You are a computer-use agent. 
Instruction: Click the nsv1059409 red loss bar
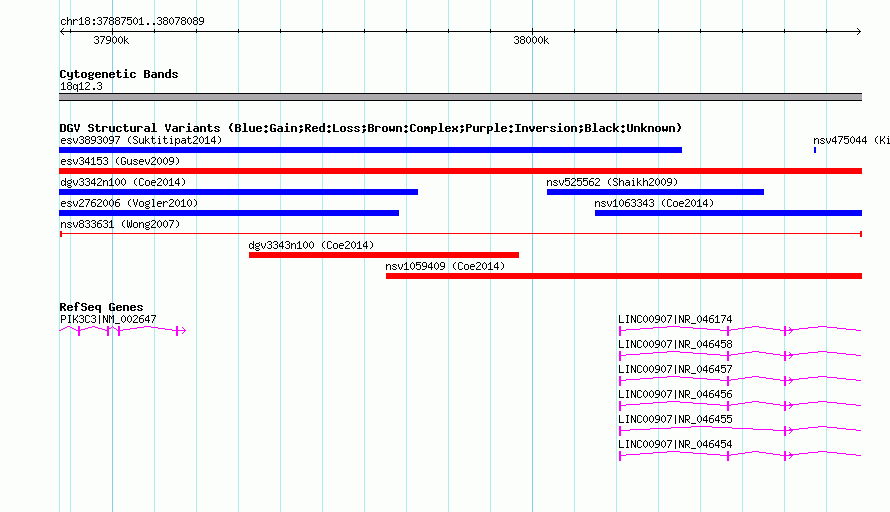coord(624,276)
